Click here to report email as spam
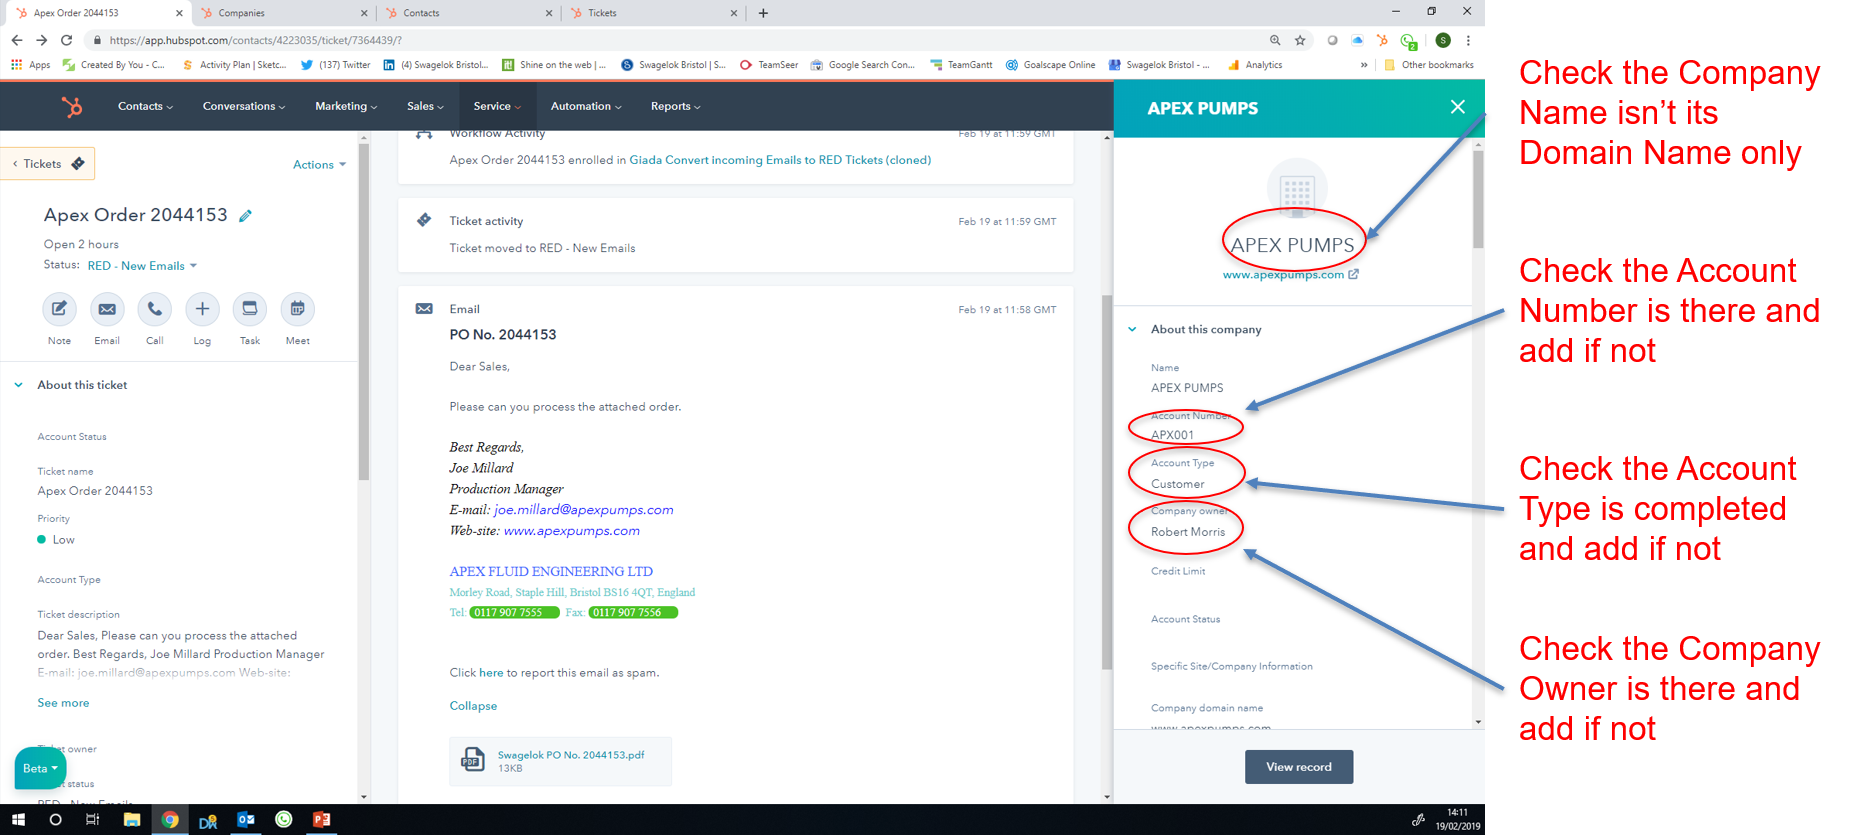Viewport: 1851px width, 835px height. click(491, 673)
